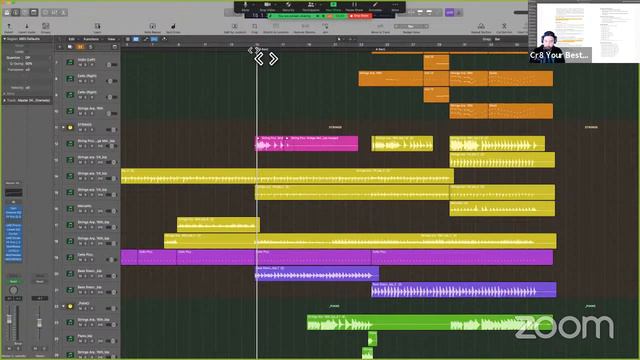Click Zoom Security menu item

coord(288,6)
